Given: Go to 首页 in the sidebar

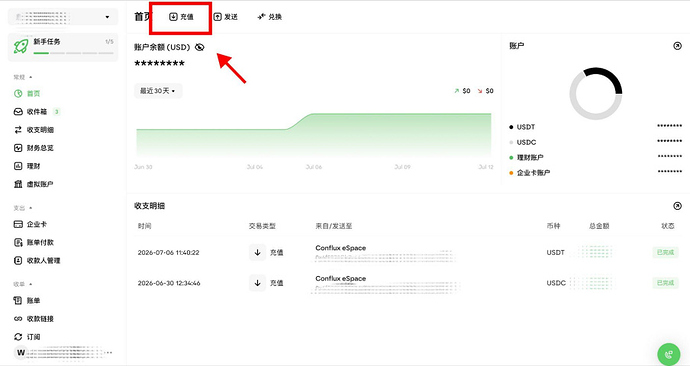Looking at the screenshot, I should click(x=27, y=93).
